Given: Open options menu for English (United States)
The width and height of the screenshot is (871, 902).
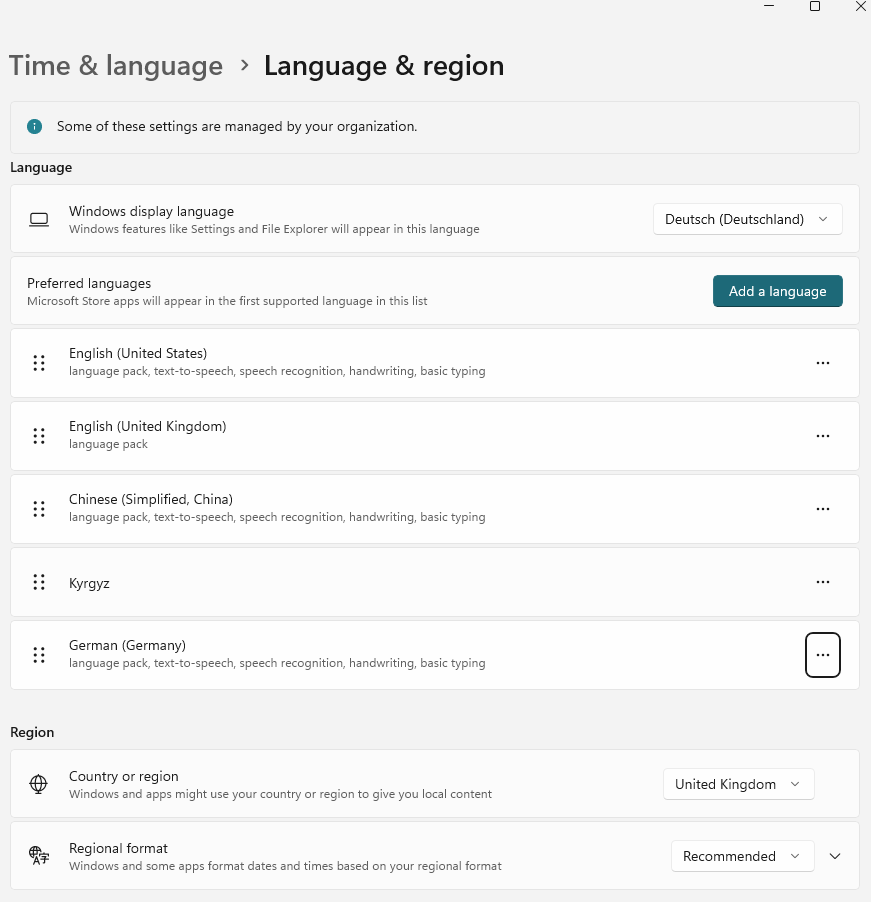Looking at the screenshot, I should click(x=823, y=363).
